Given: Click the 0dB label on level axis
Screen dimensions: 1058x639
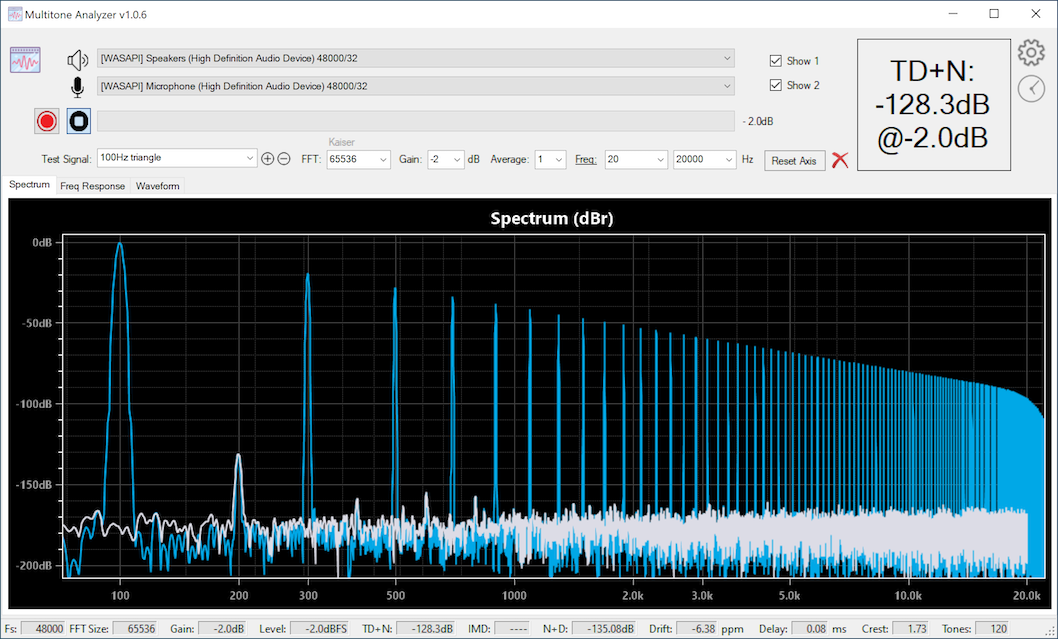Looking at the screenshot, I should pos(42,242).
